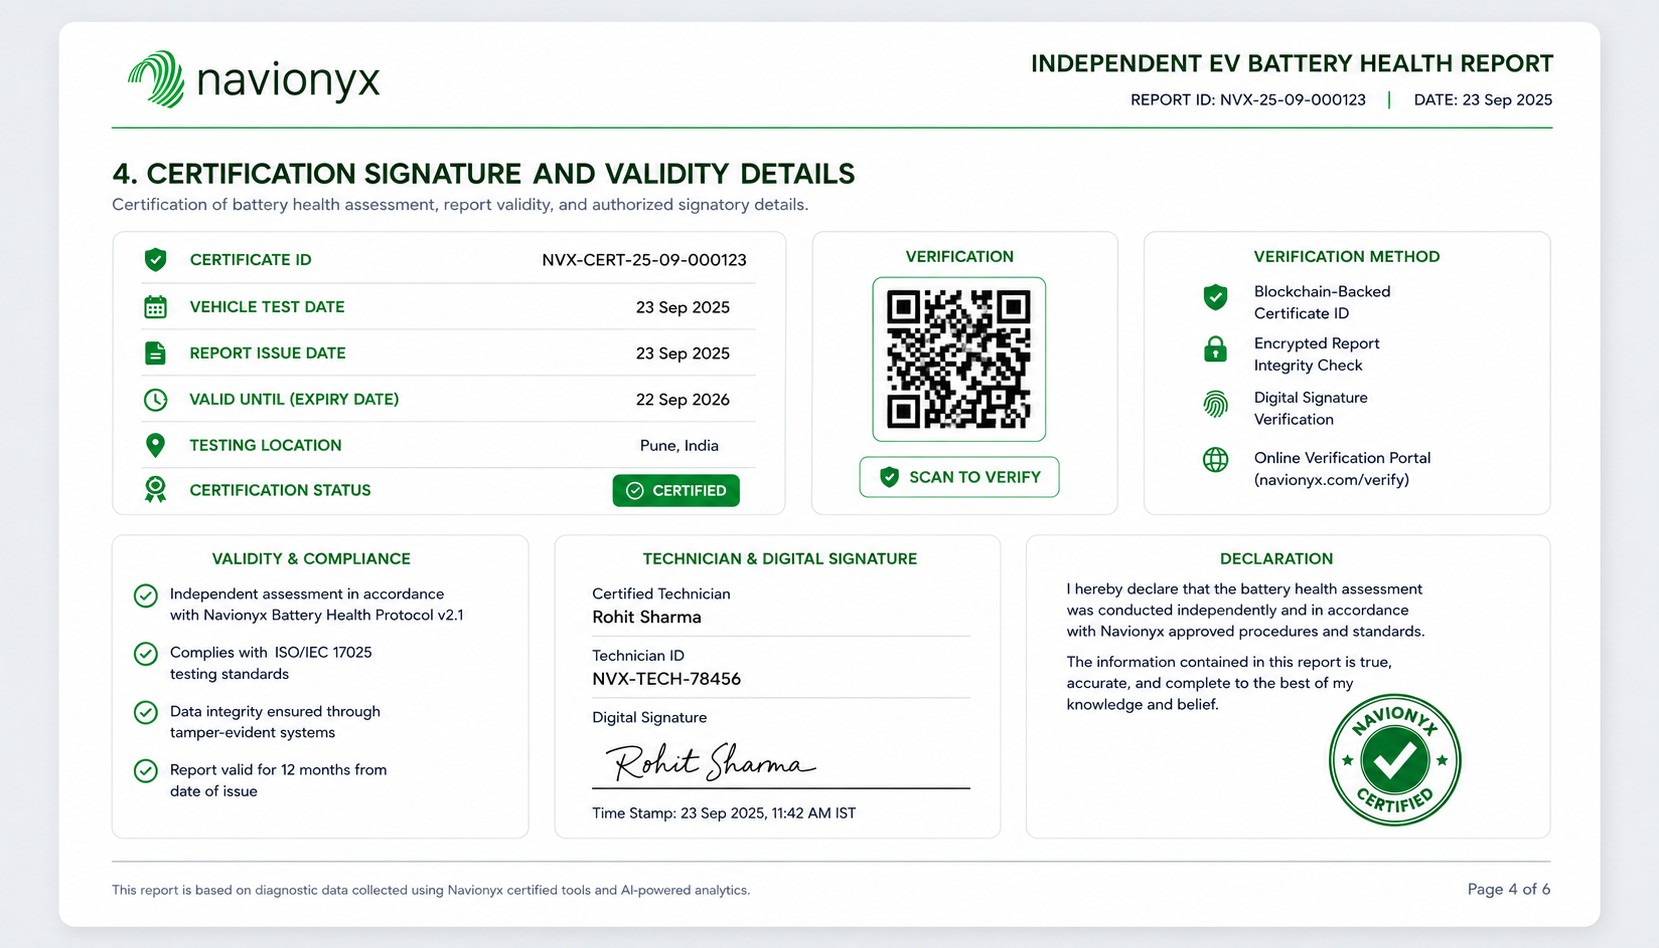The height and width of the screenshot is (948, 1659).
Task: Click the Blockchain-Backed Certificate ID text
Action: (x=1322, y=302)
